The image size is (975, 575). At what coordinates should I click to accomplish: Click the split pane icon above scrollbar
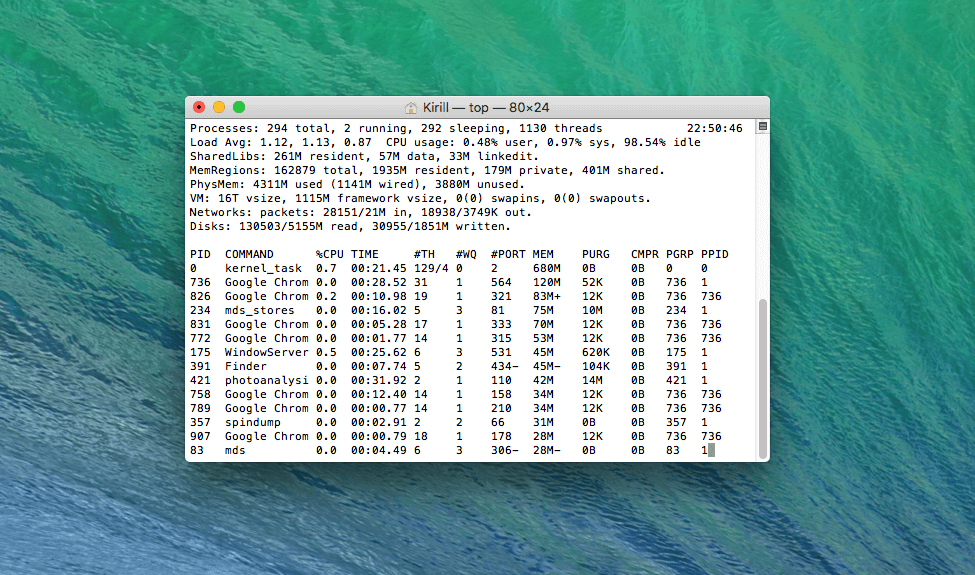click(x=762, y=127)
